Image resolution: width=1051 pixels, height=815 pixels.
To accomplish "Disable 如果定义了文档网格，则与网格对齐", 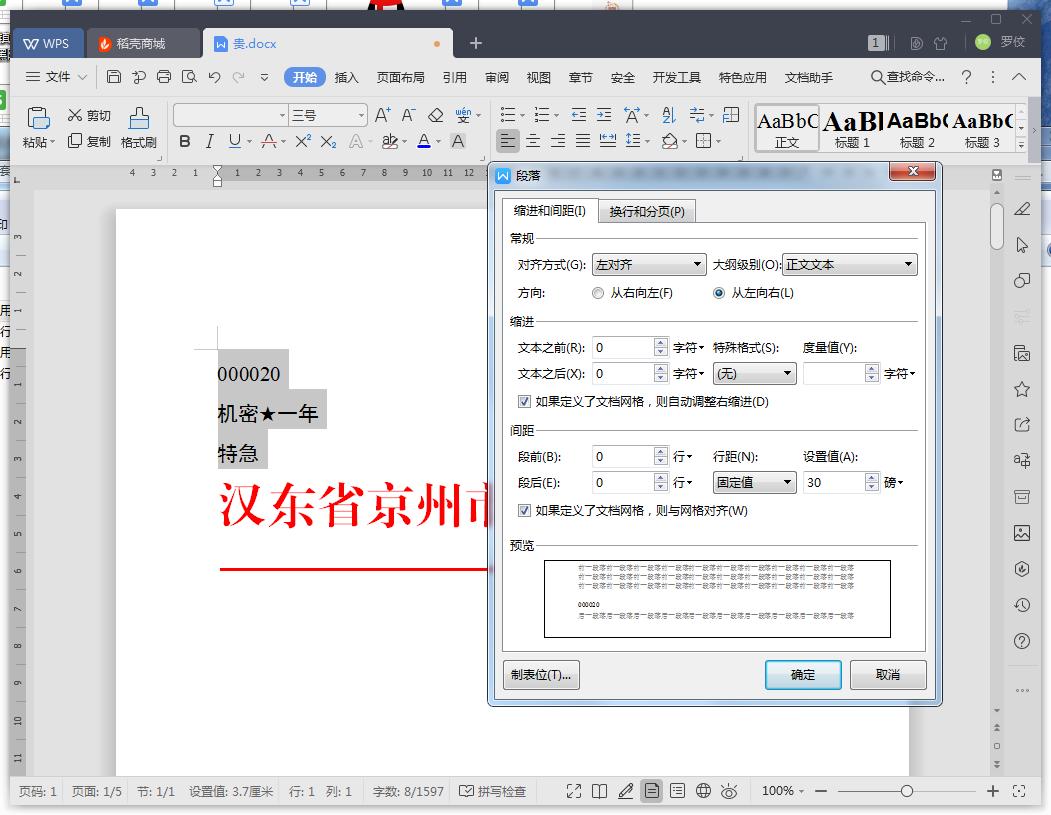I will pyautogui.click(x=524, y=510).
